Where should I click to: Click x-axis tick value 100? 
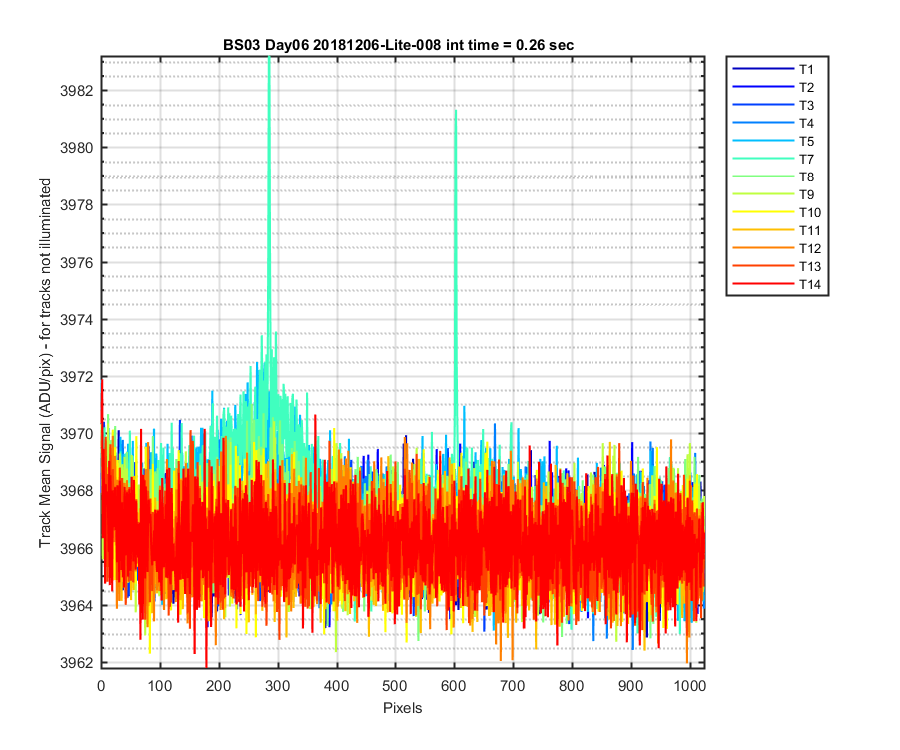coord(160,686)
